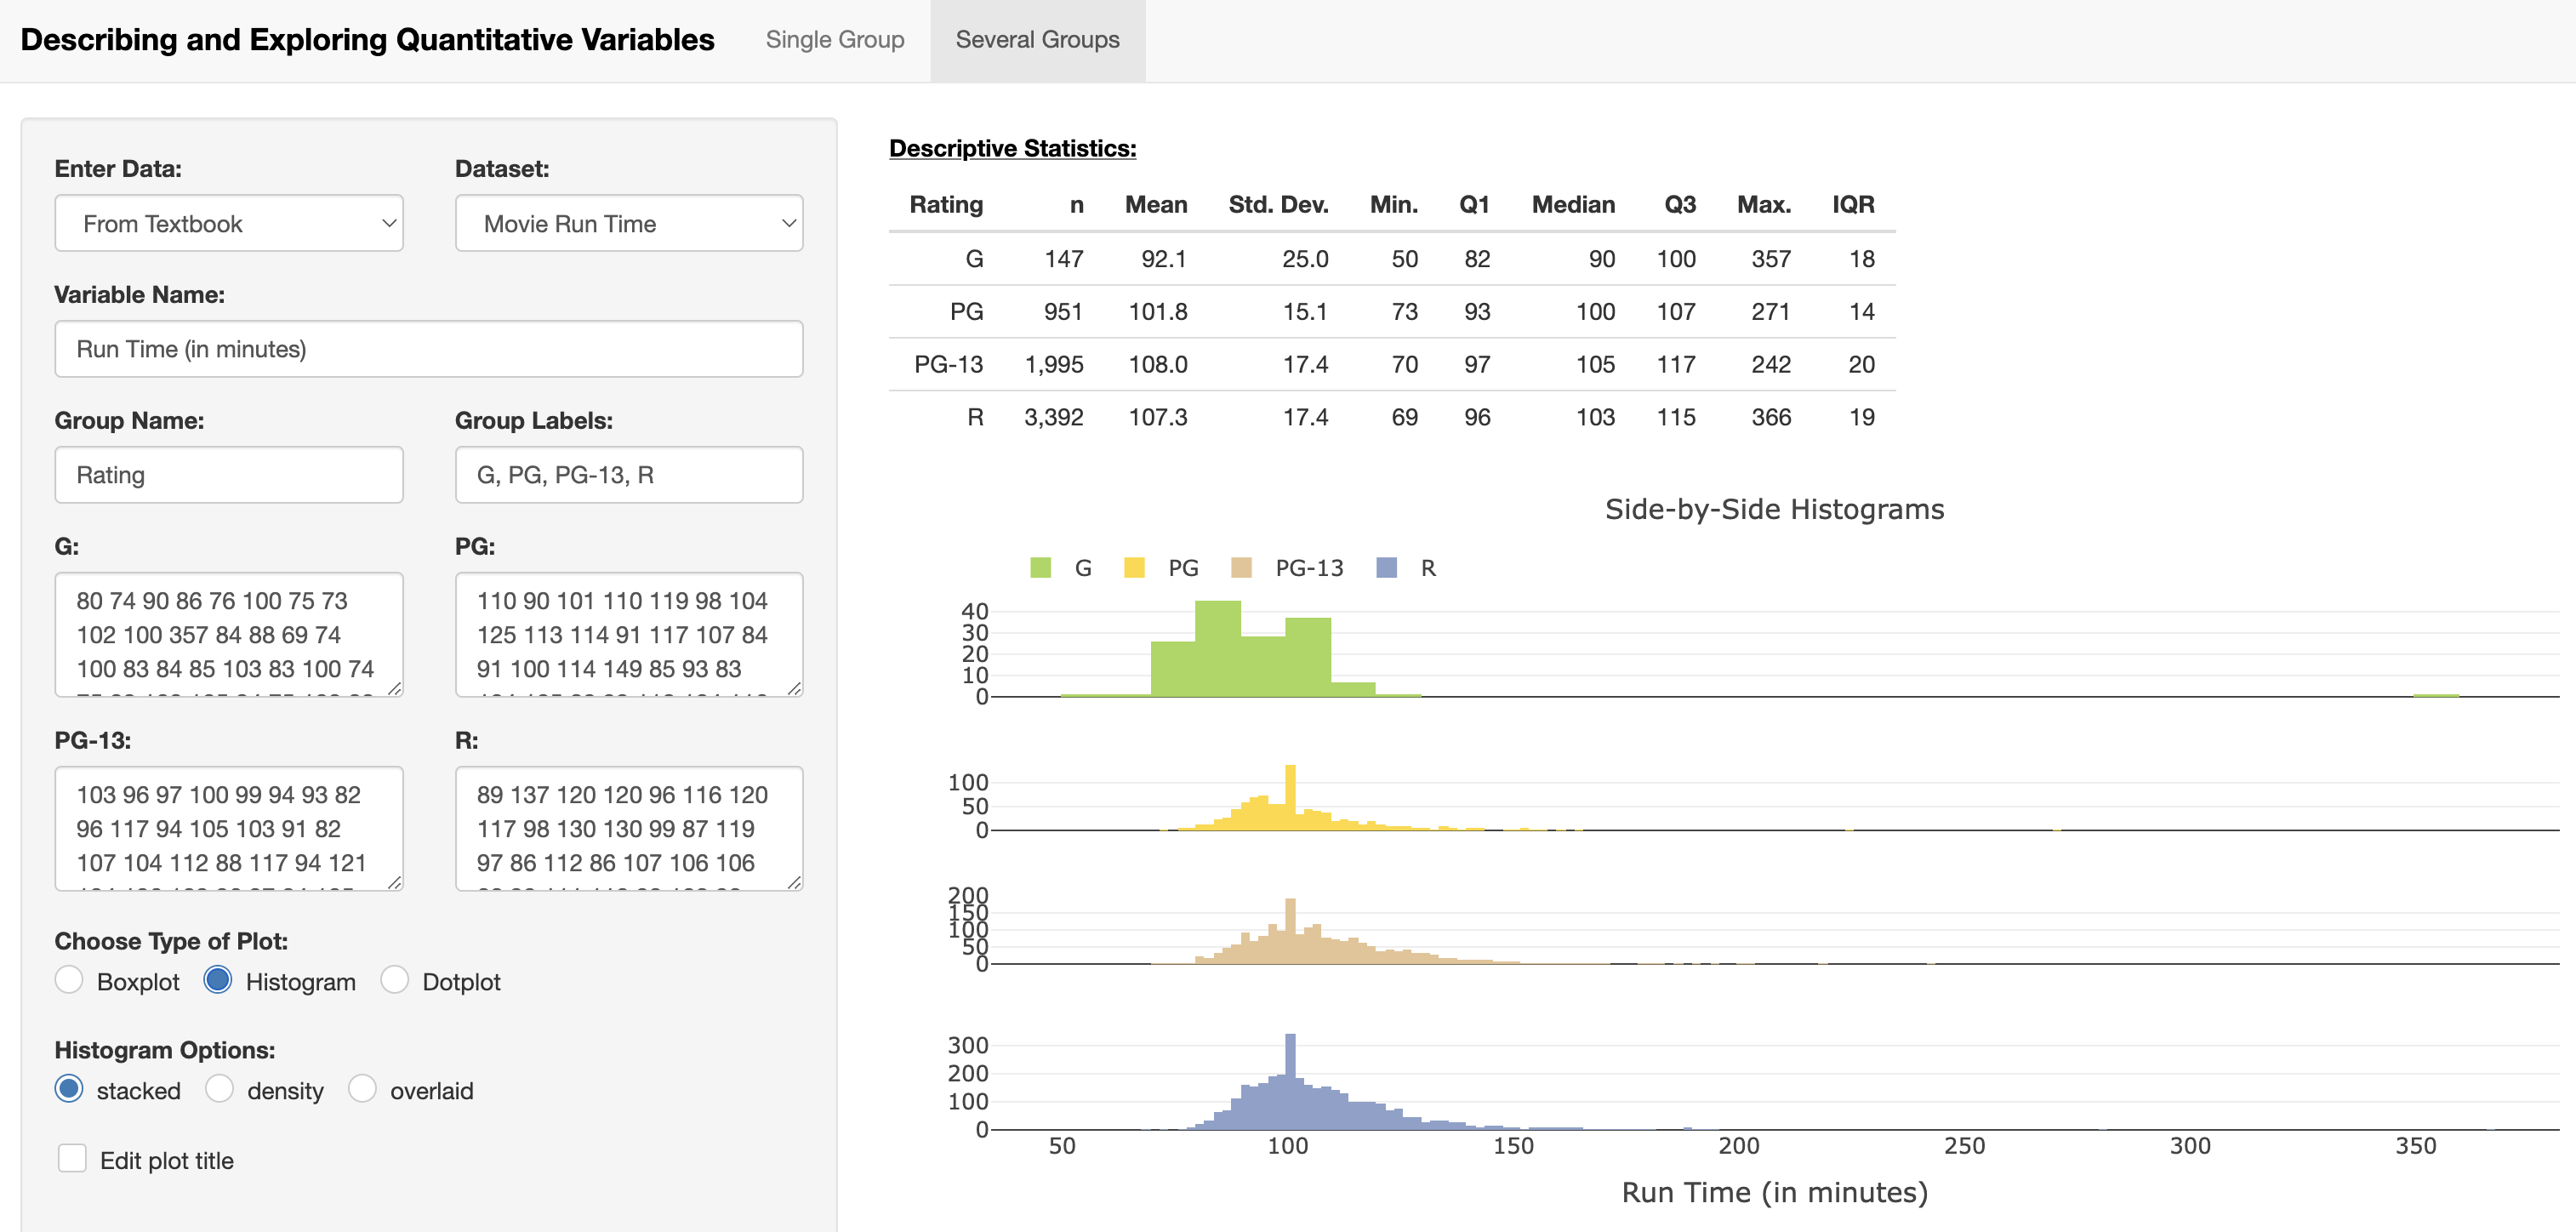Toggle the PG legend yellow swatch
This screenshot has width=2576, height=1232.
click(1134, 568)
